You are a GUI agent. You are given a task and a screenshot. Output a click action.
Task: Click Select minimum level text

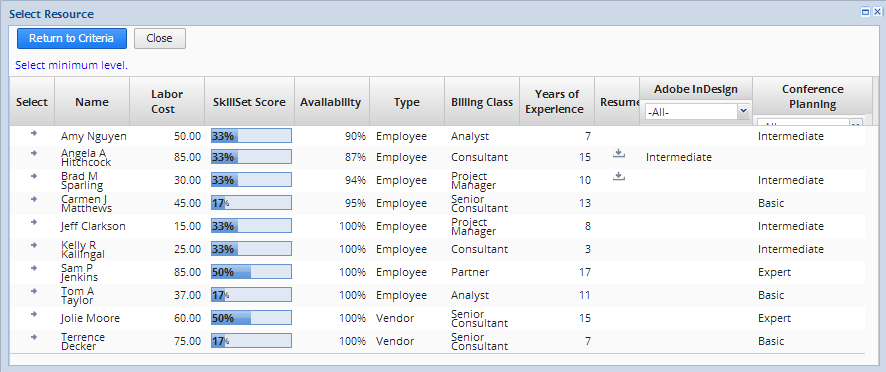click(x=72, y=66)
